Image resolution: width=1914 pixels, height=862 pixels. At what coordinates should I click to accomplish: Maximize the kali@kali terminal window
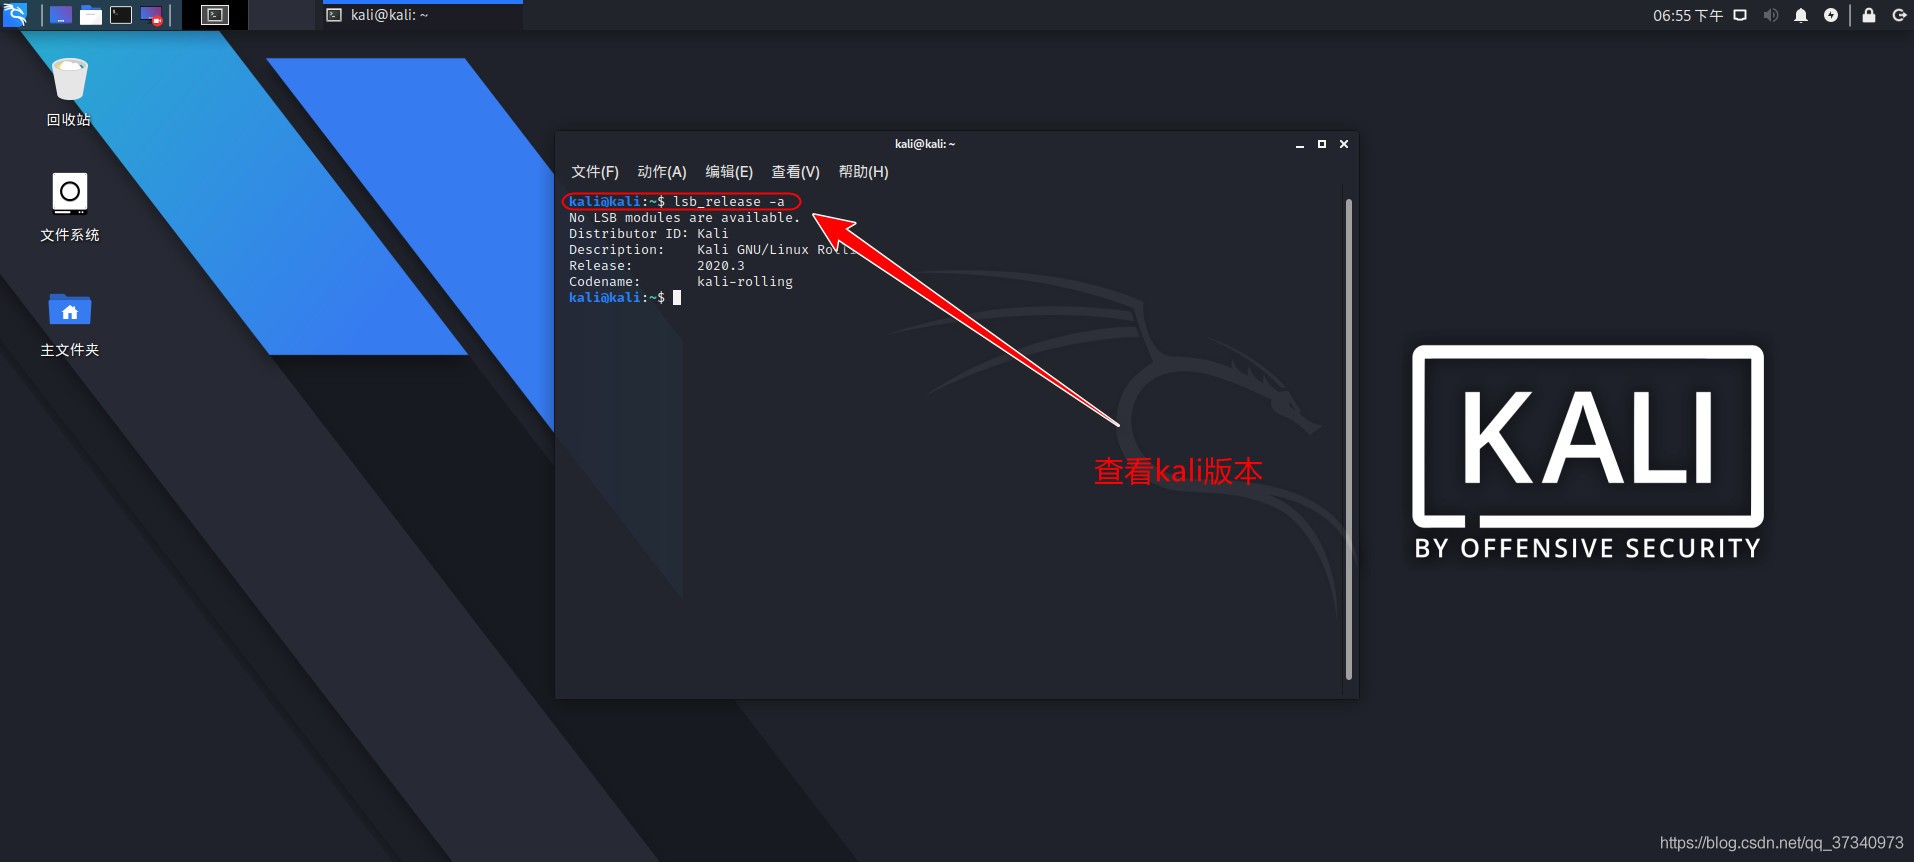tap(1322, 144)
